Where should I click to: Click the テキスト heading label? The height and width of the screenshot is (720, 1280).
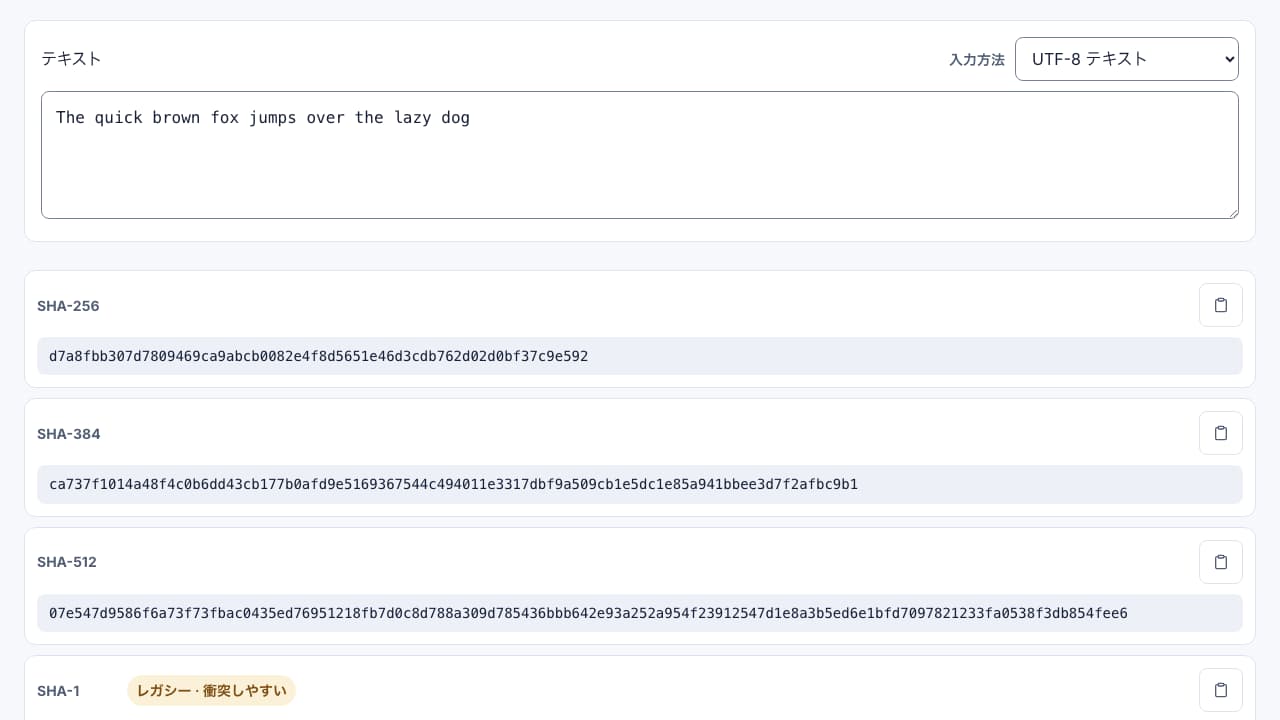[x=71, y=59]
